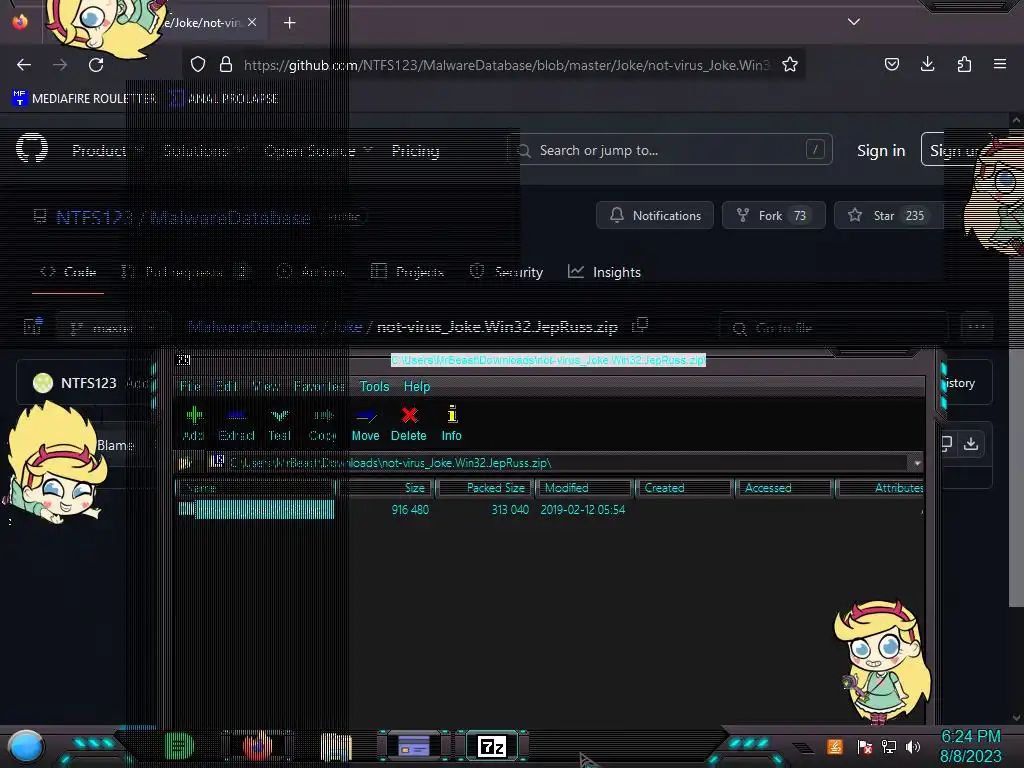
Task: Open the Firefox extensions icon
Action: pos(964,64)
